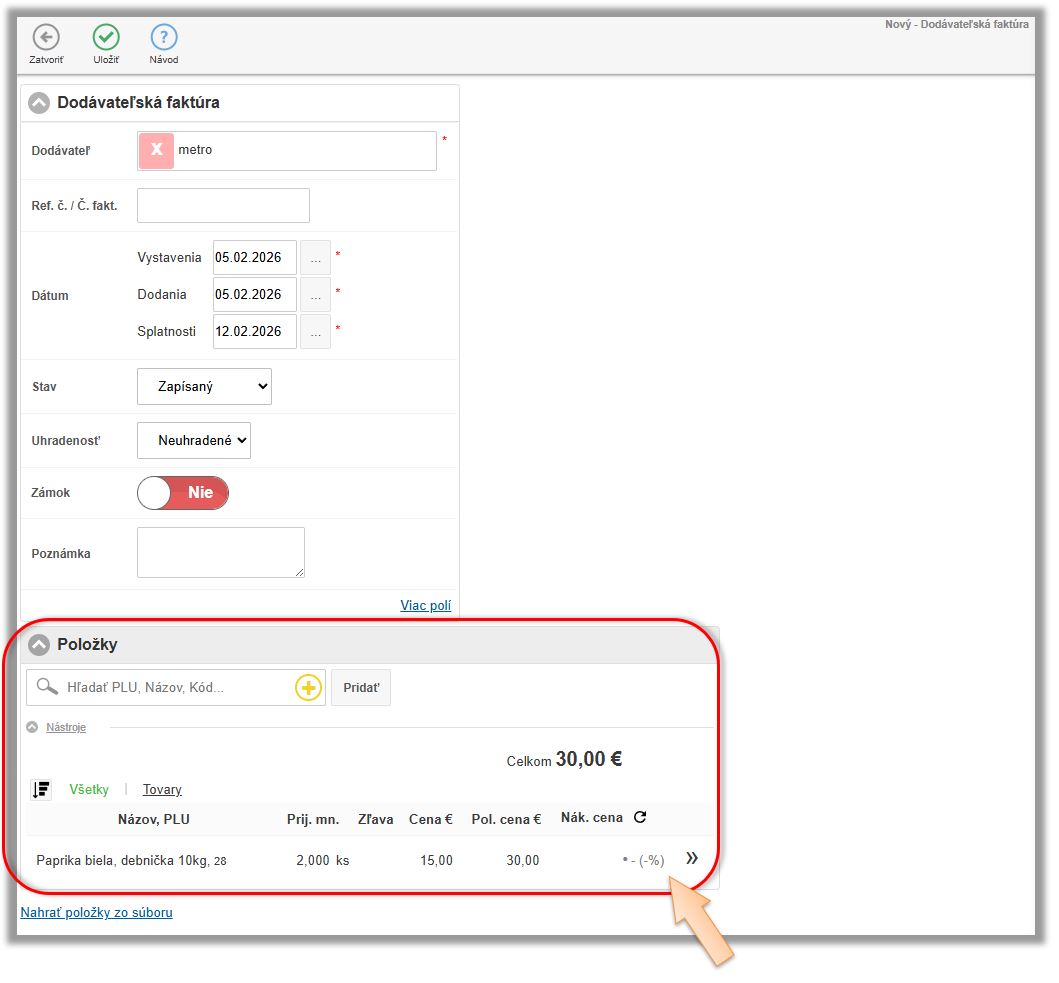Refresh purchase price with the Nák. cena icon
Screen dimensions: 1059x983
coord(640,817)
